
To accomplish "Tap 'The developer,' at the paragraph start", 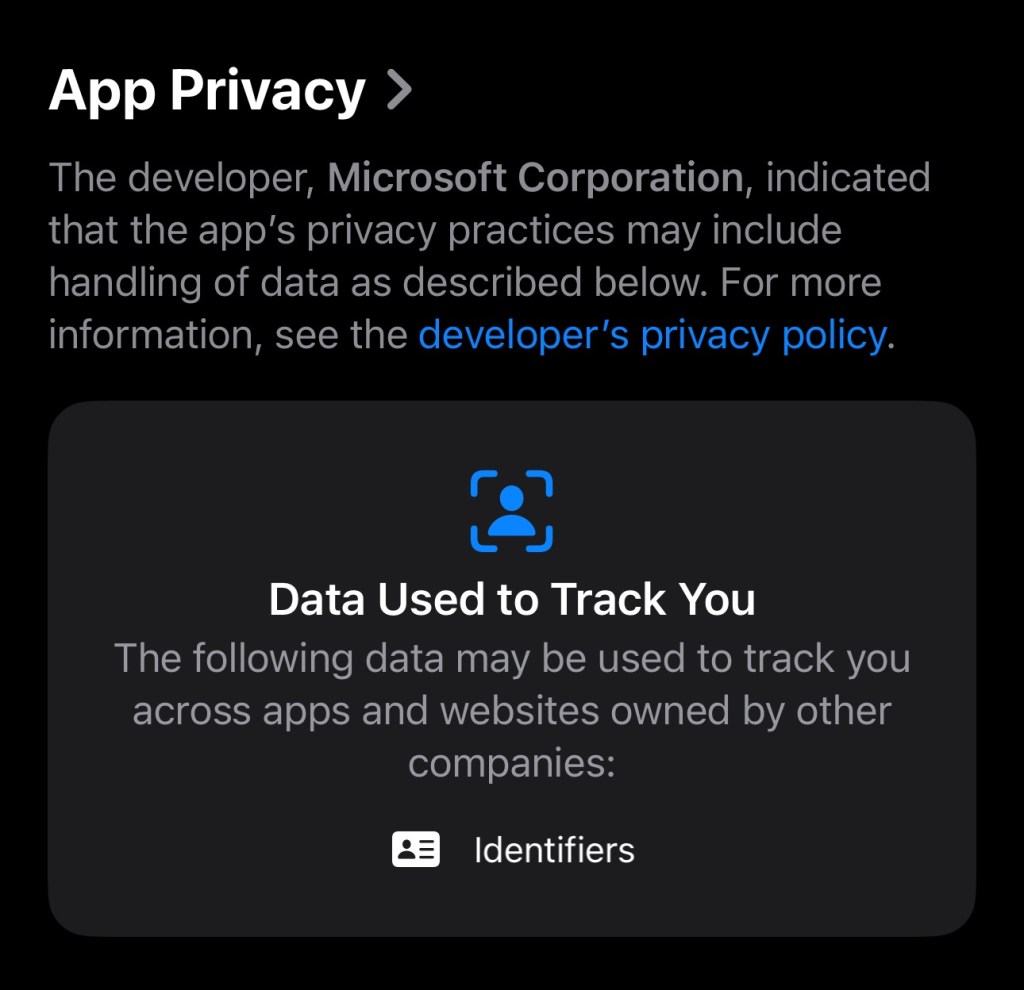I will pos(184,178).
